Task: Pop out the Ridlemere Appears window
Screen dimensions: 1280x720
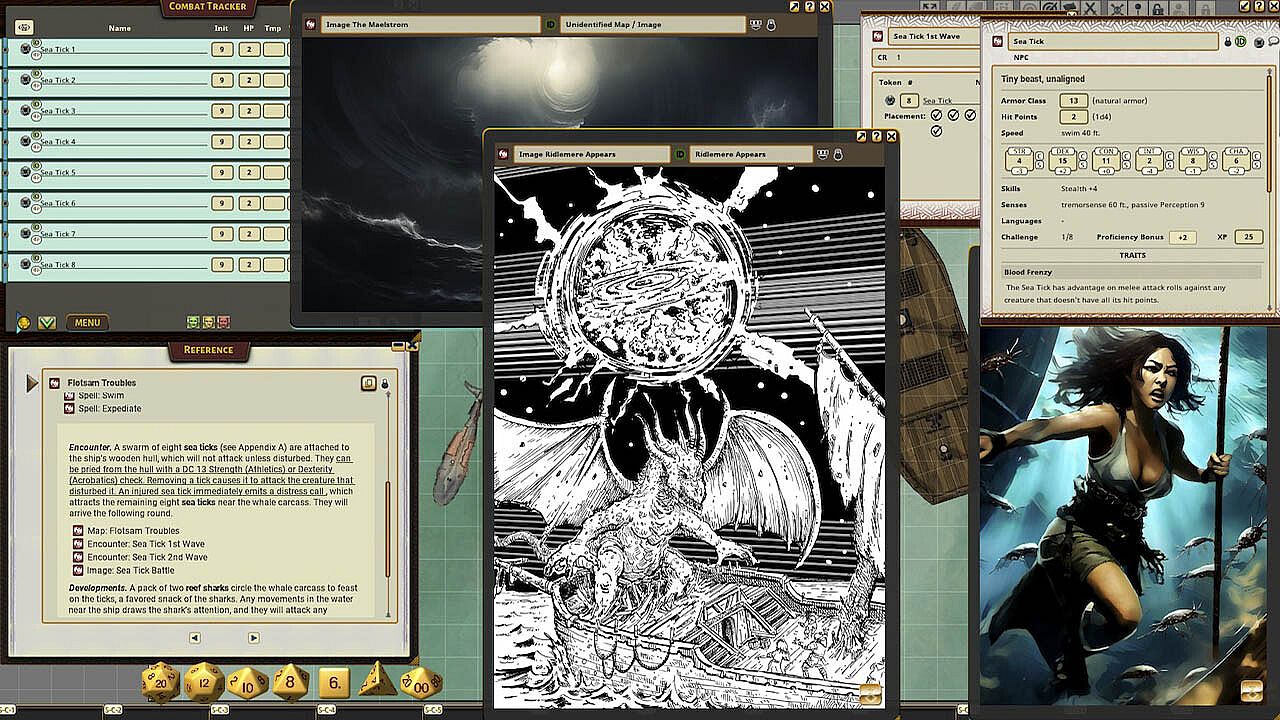Action: (861, 137)
